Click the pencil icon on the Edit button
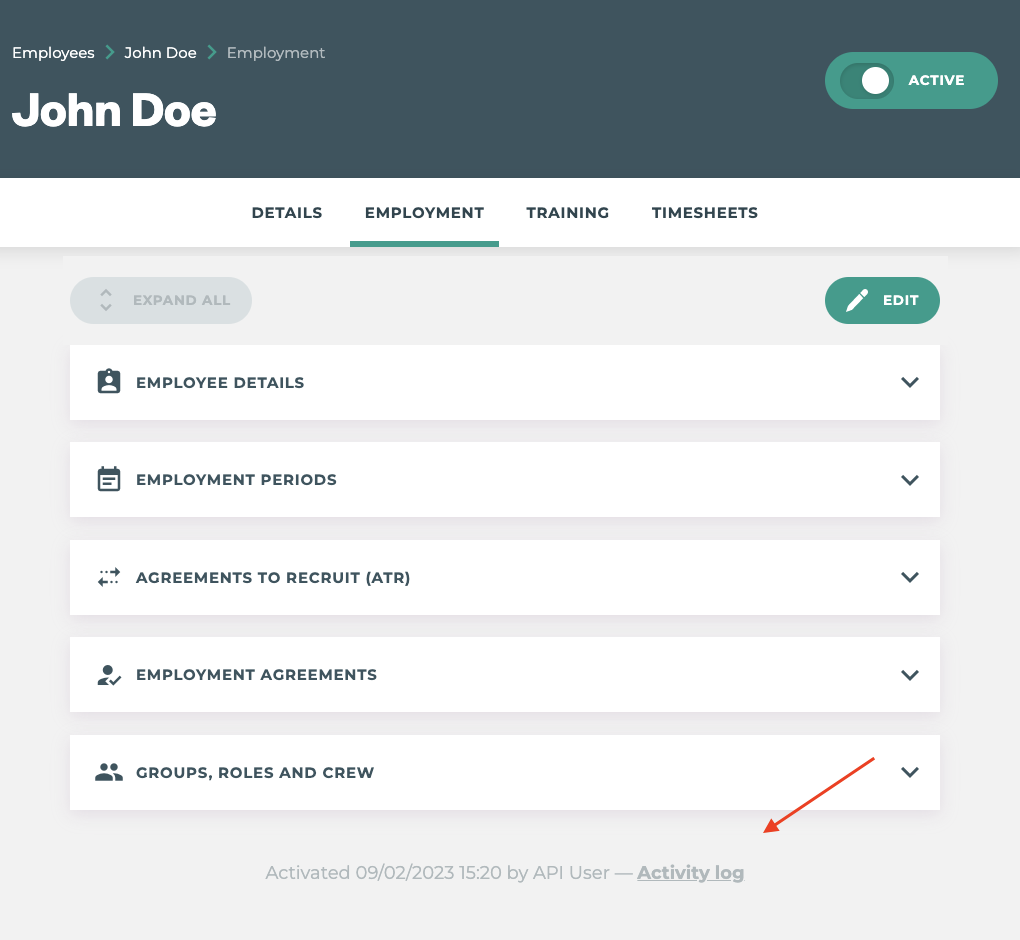This screenshot has width=1020, height=940. (858, 299)
